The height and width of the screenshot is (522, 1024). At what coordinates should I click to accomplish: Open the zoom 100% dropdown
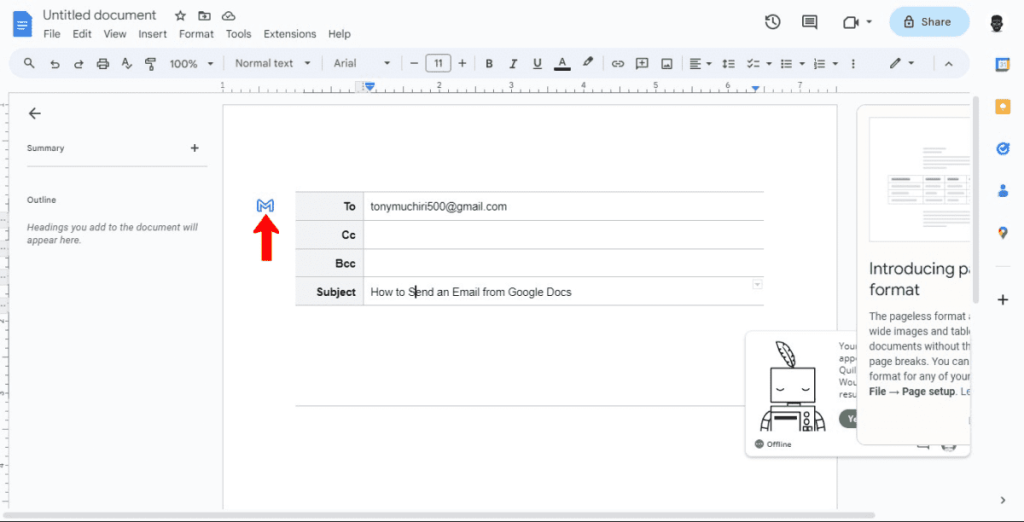pos(191,63)
